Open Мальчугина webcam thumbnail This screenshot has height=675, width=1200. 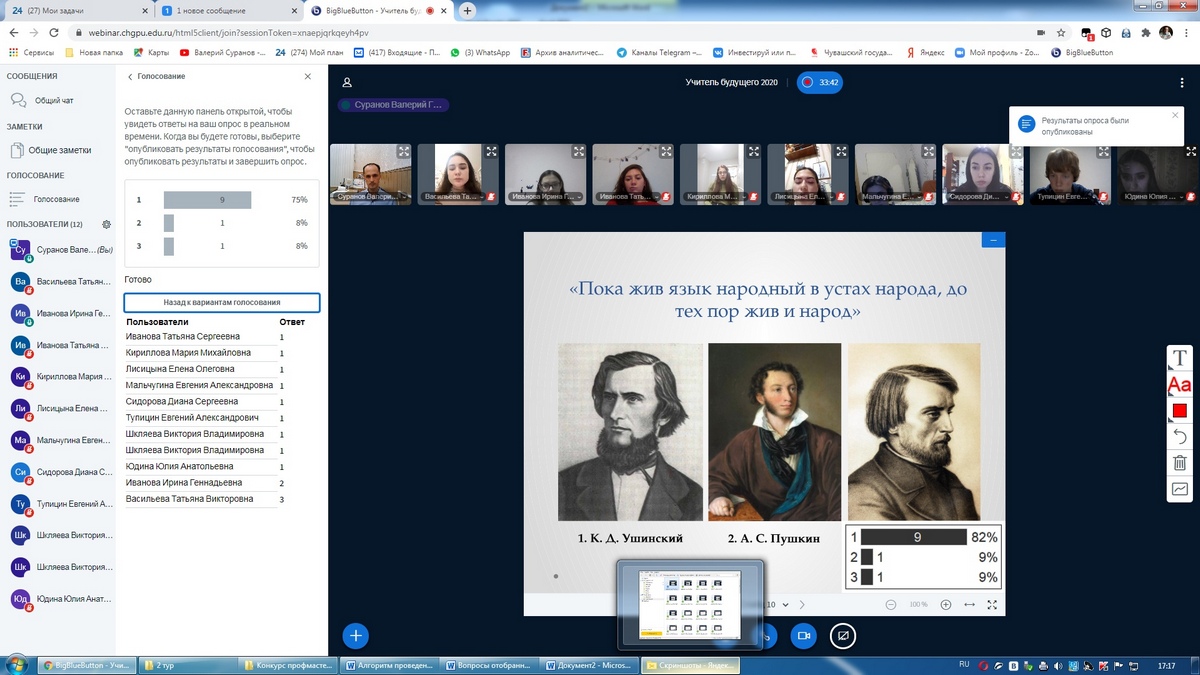tap(895, 175)
